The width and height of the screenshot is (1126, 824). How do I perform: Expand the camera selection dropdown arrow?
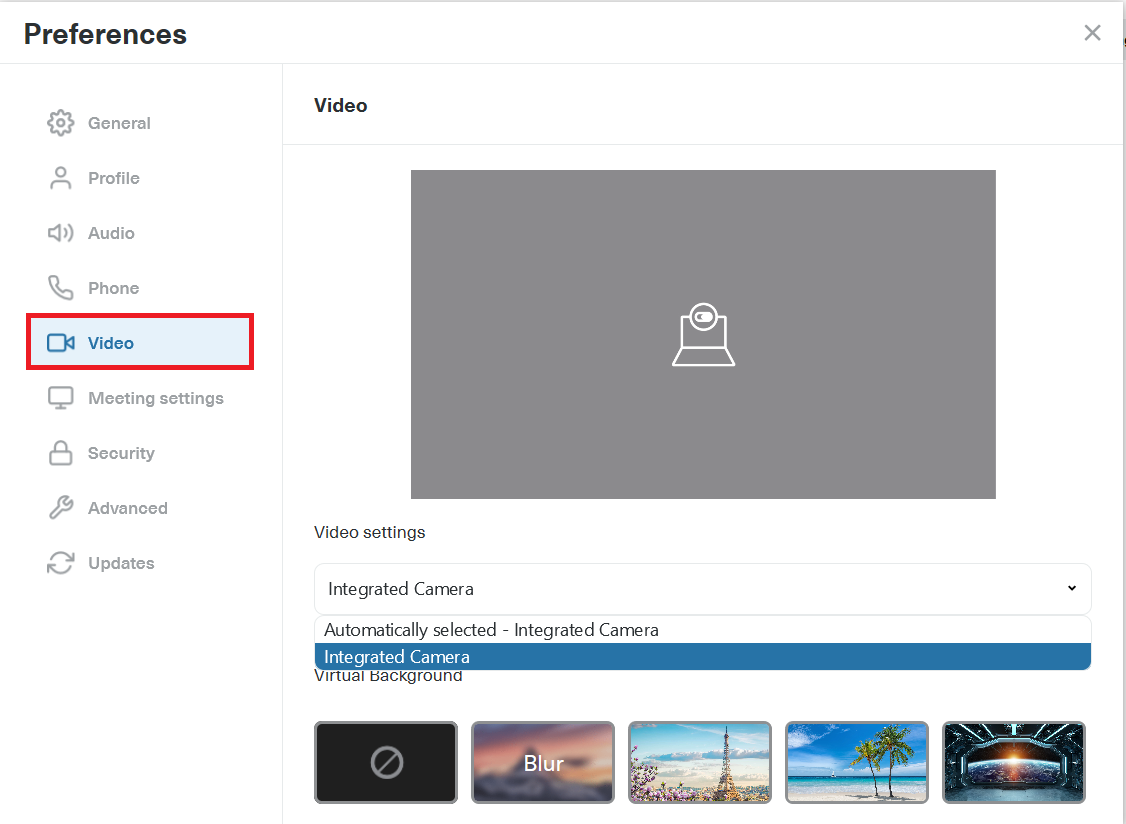[1071, 588]
